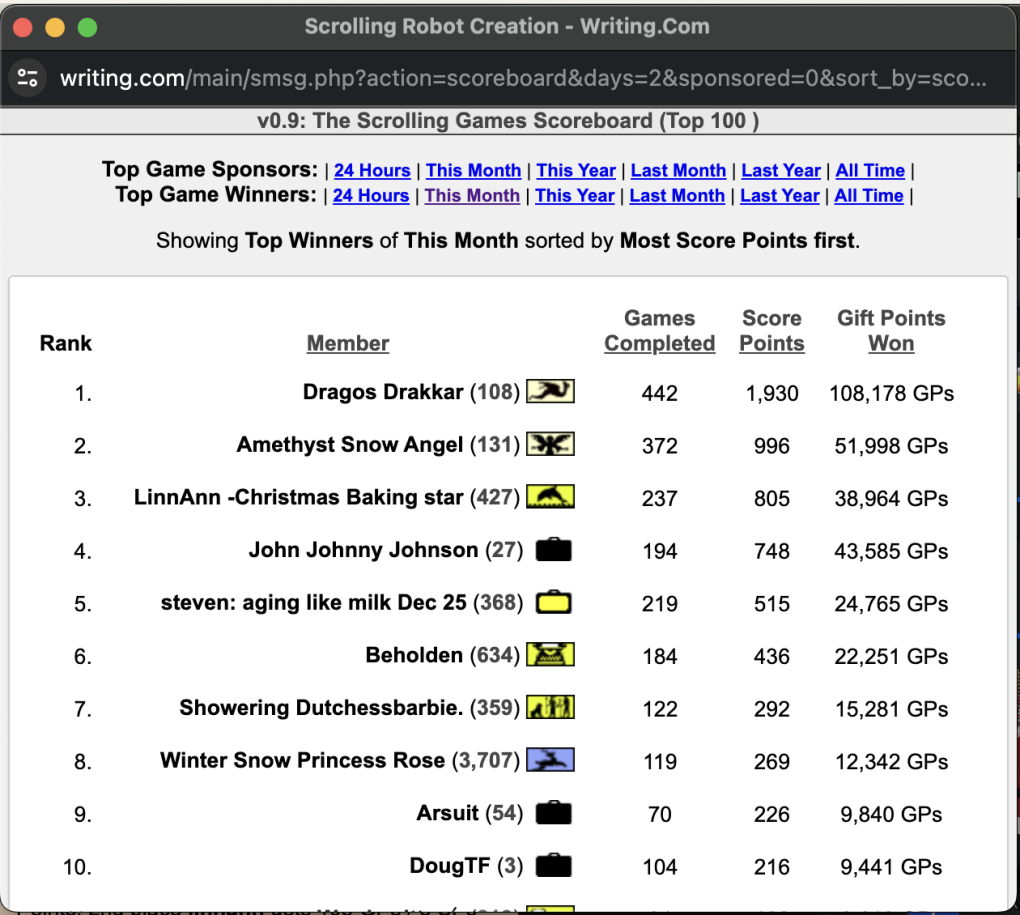The image size is (1020, 915).
Task: Click Showering Dutchessbarbie's yellow case icon
Action: (x=550, y=708)
